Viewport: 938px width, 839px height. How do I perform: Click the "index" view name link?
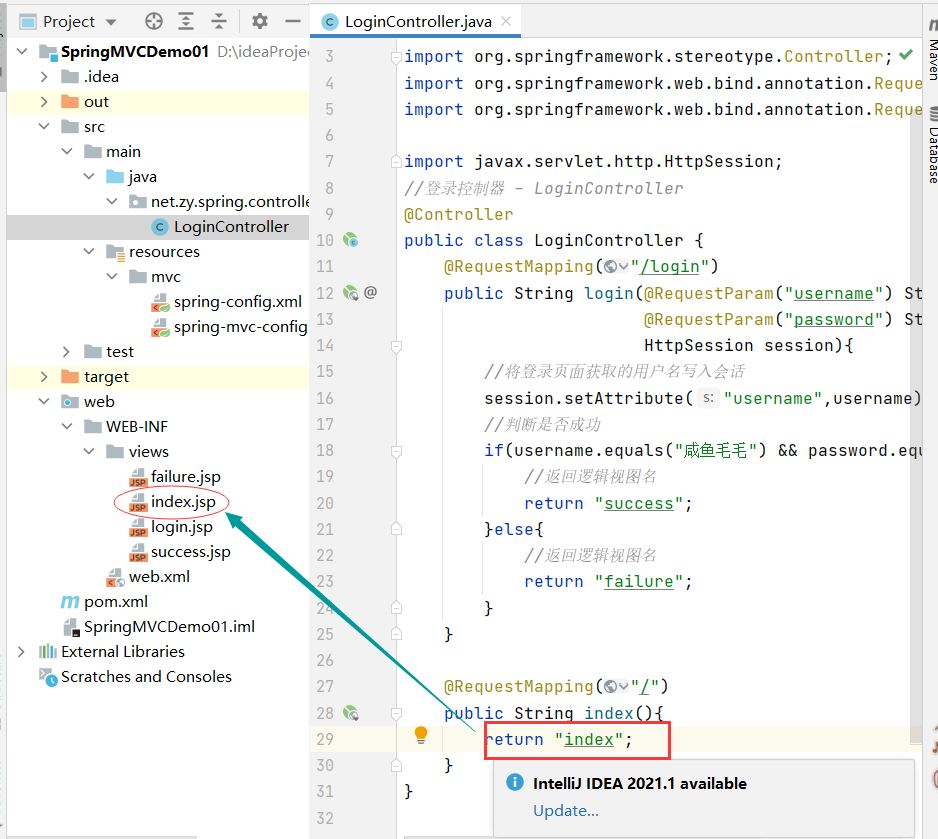589,740
